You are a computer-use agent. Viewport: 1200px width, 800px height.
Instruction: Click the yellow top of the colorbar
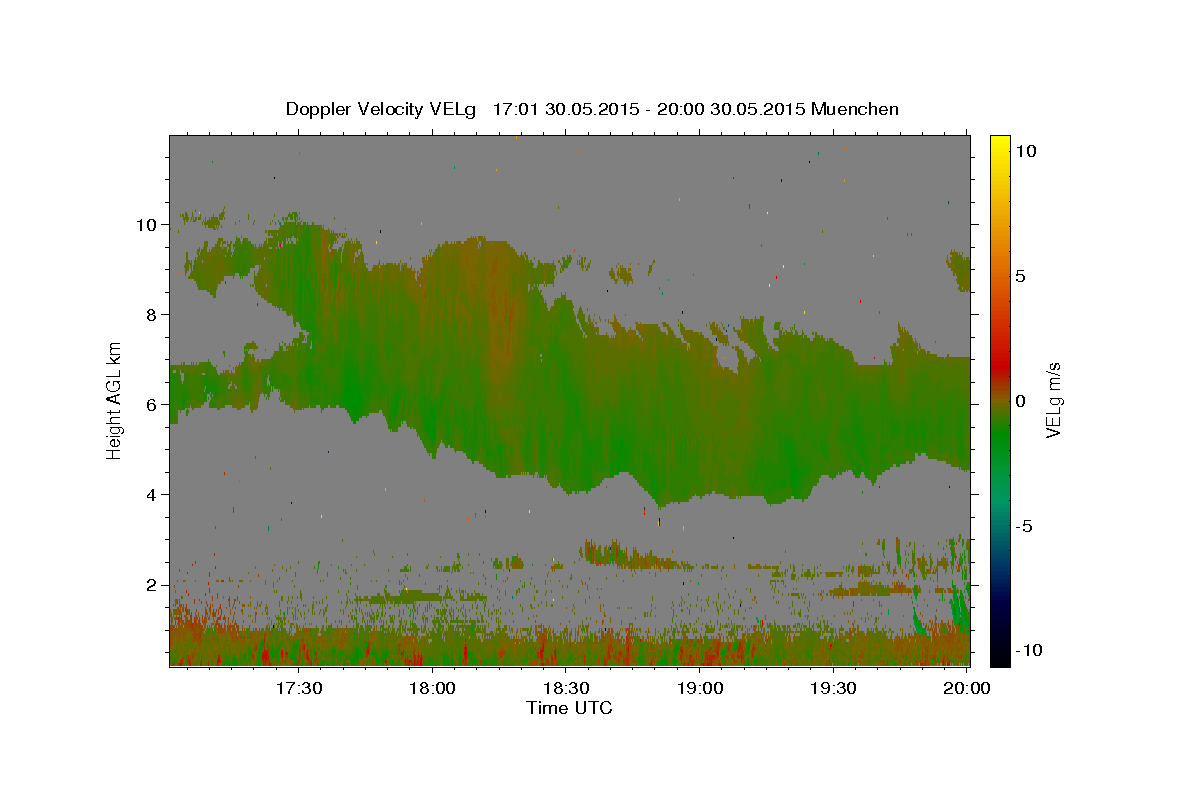(x=1000, y=145)
